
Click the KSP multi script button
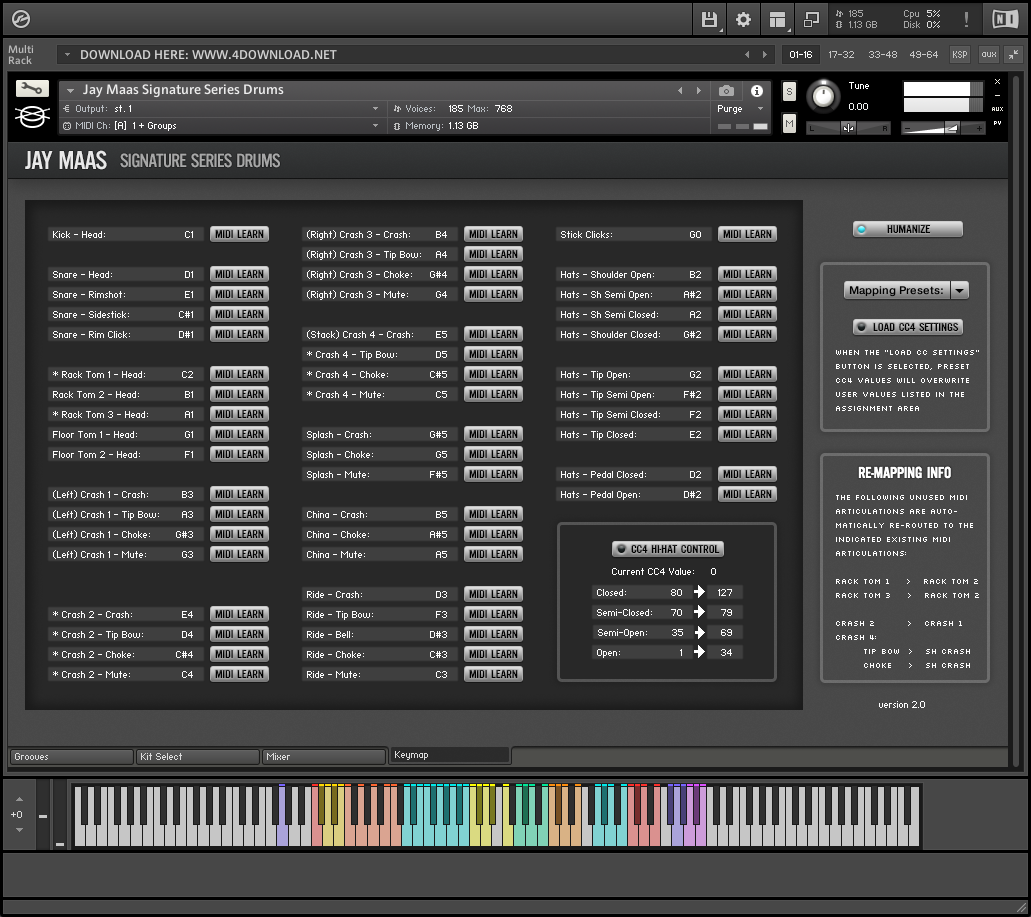tap(959, 55)
